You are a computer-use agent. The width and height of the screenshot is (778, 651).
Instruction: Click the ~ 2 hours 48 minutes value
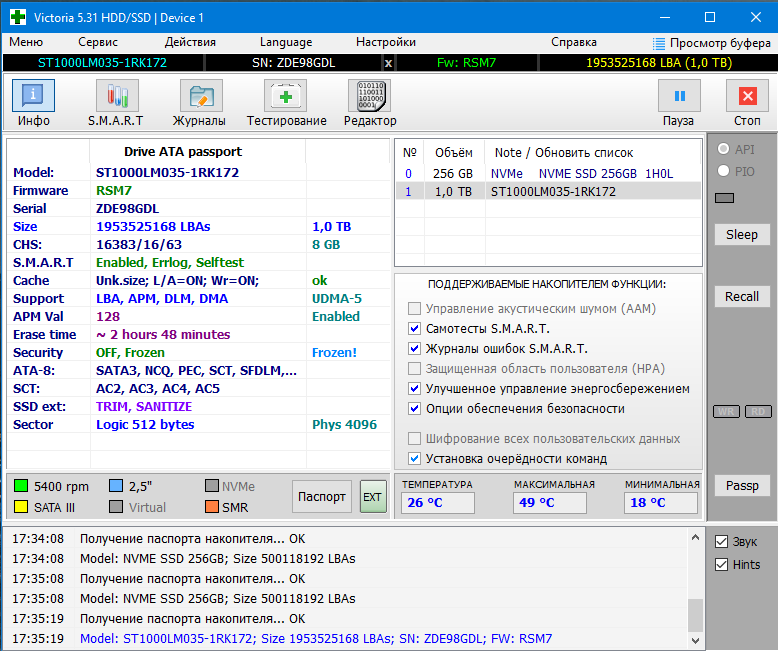coord(163,334)
